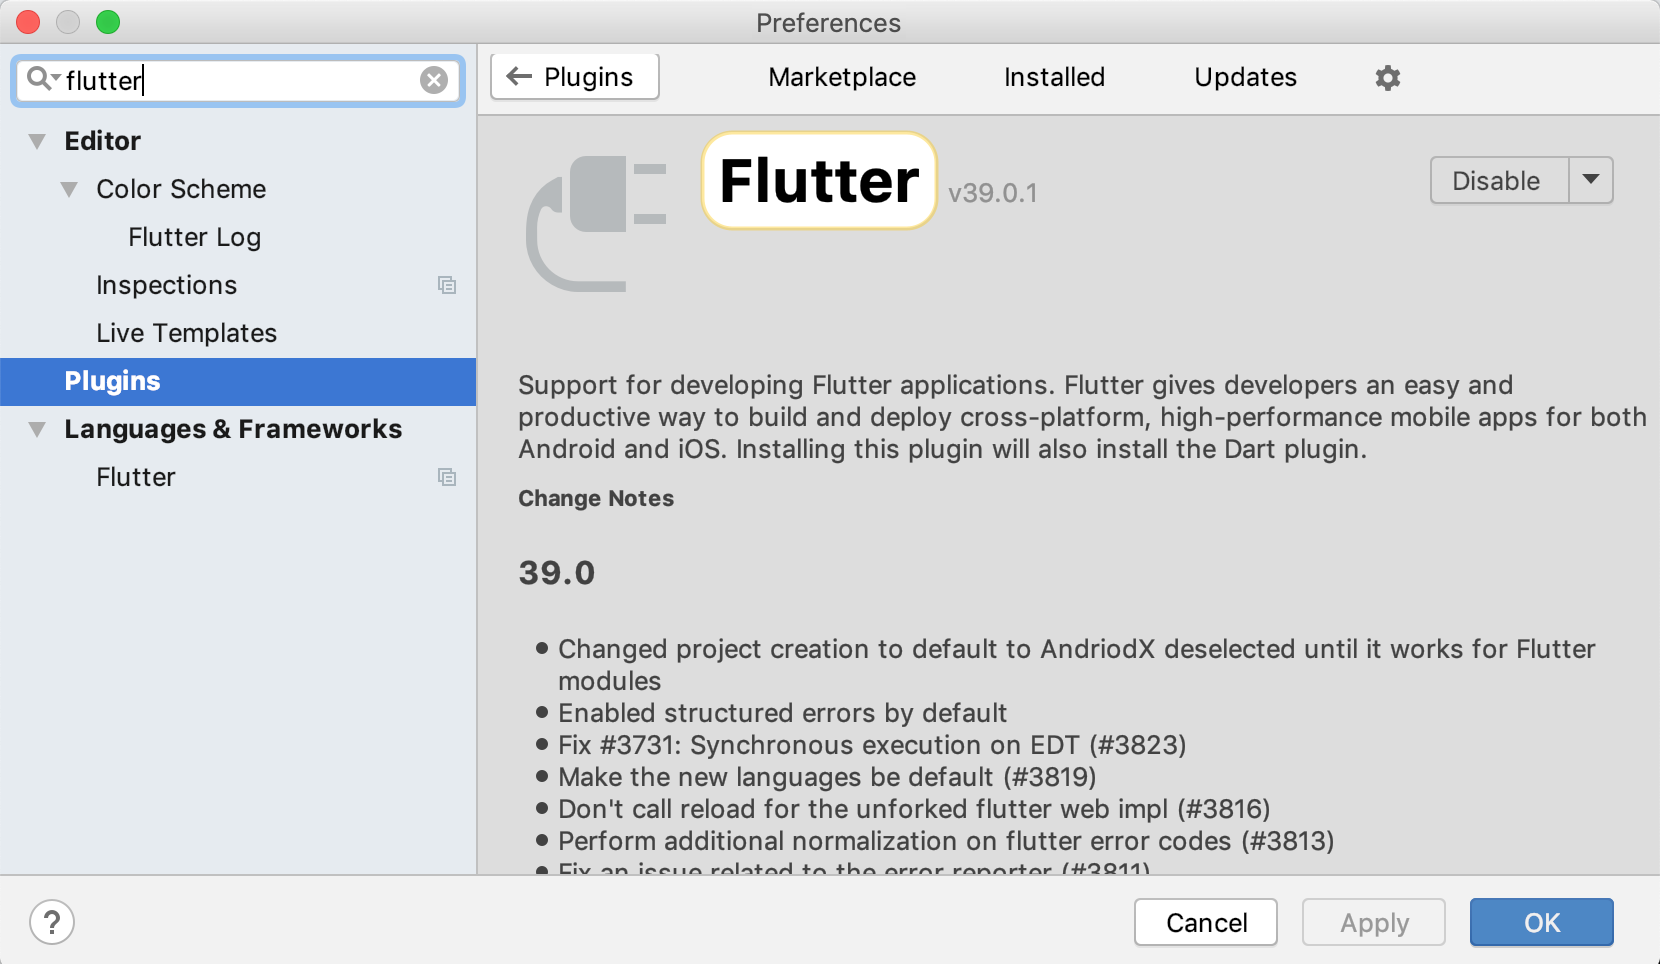Open the Disable button dropdown arrow
This screenshot has width=1660, height=964.
coord(1591,181)
